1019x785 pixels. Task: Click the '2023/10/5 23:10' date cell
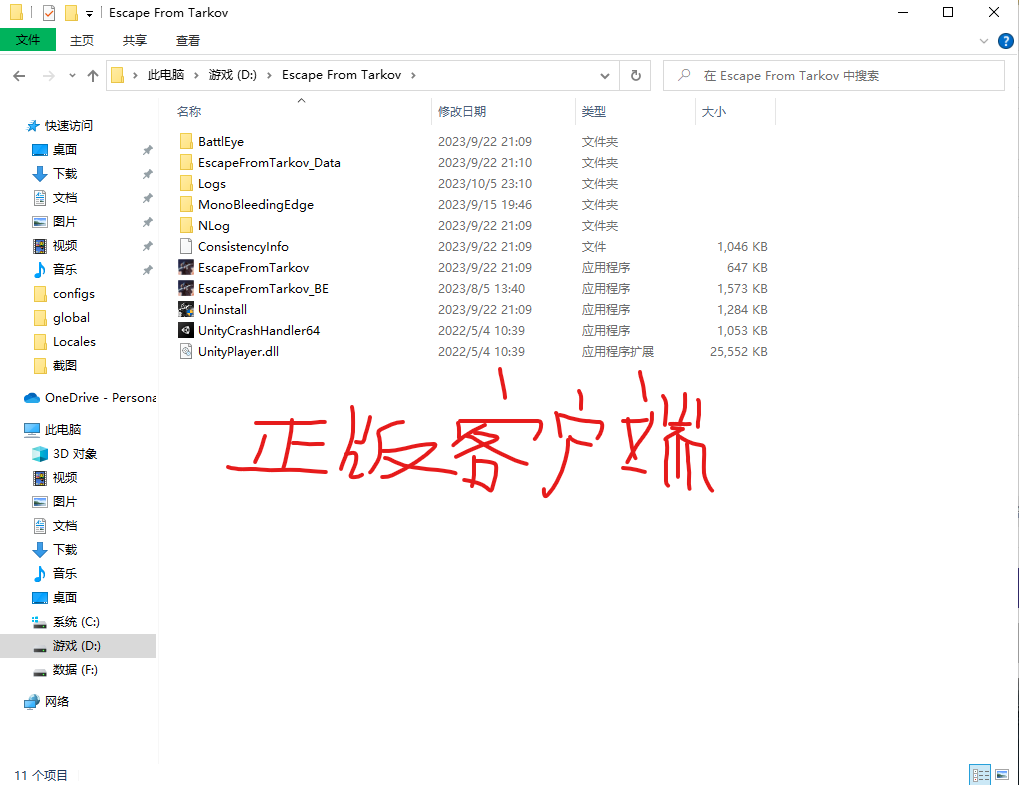tap(485, 184)
